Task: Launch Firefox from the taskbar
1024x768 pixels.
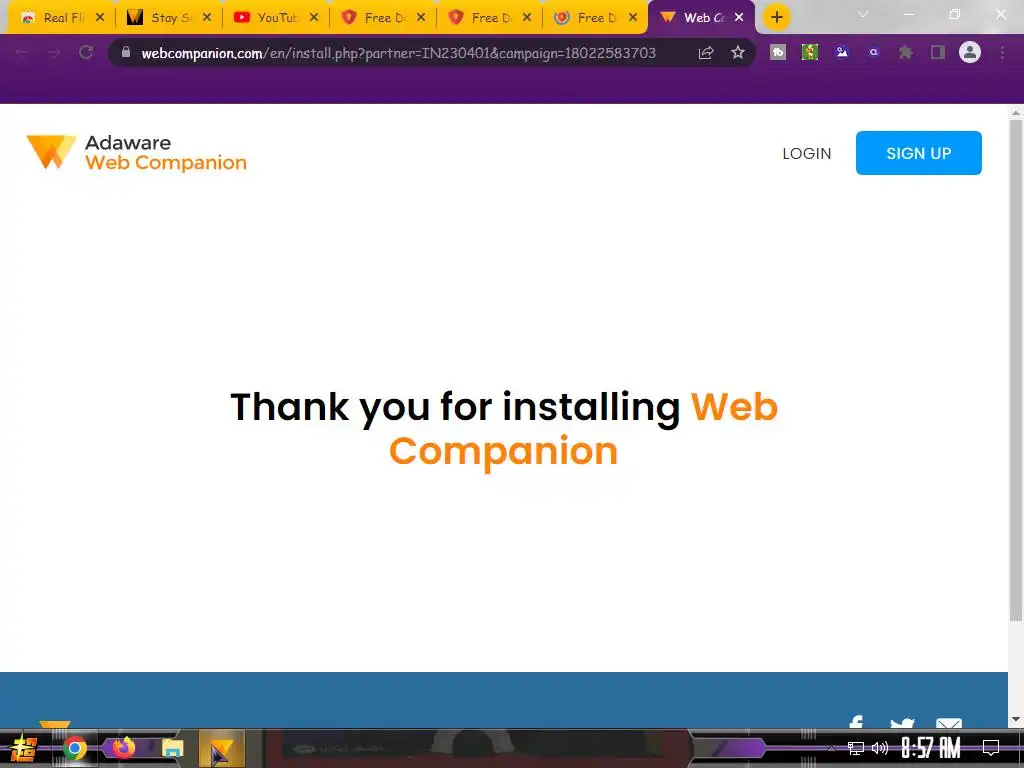Action: tap(123, 747)
